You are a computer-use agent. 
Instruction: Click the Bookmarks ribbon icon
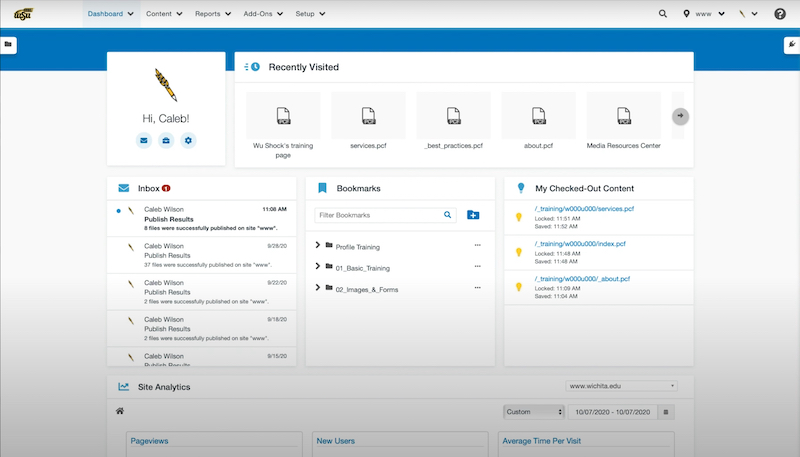pyautogui.click(x=322, y=188)
